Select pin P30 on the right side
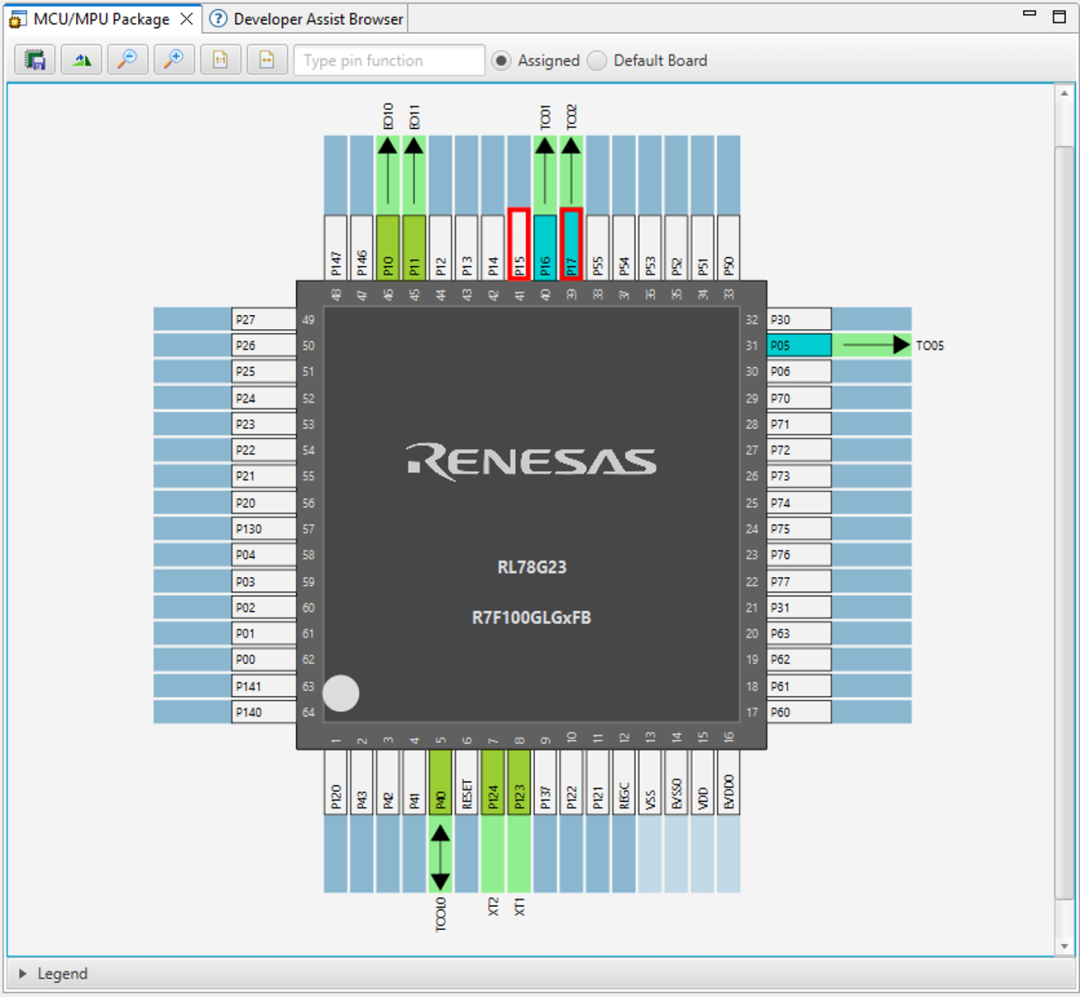This screenshot has width=1080, height=997. coord(799,319)
